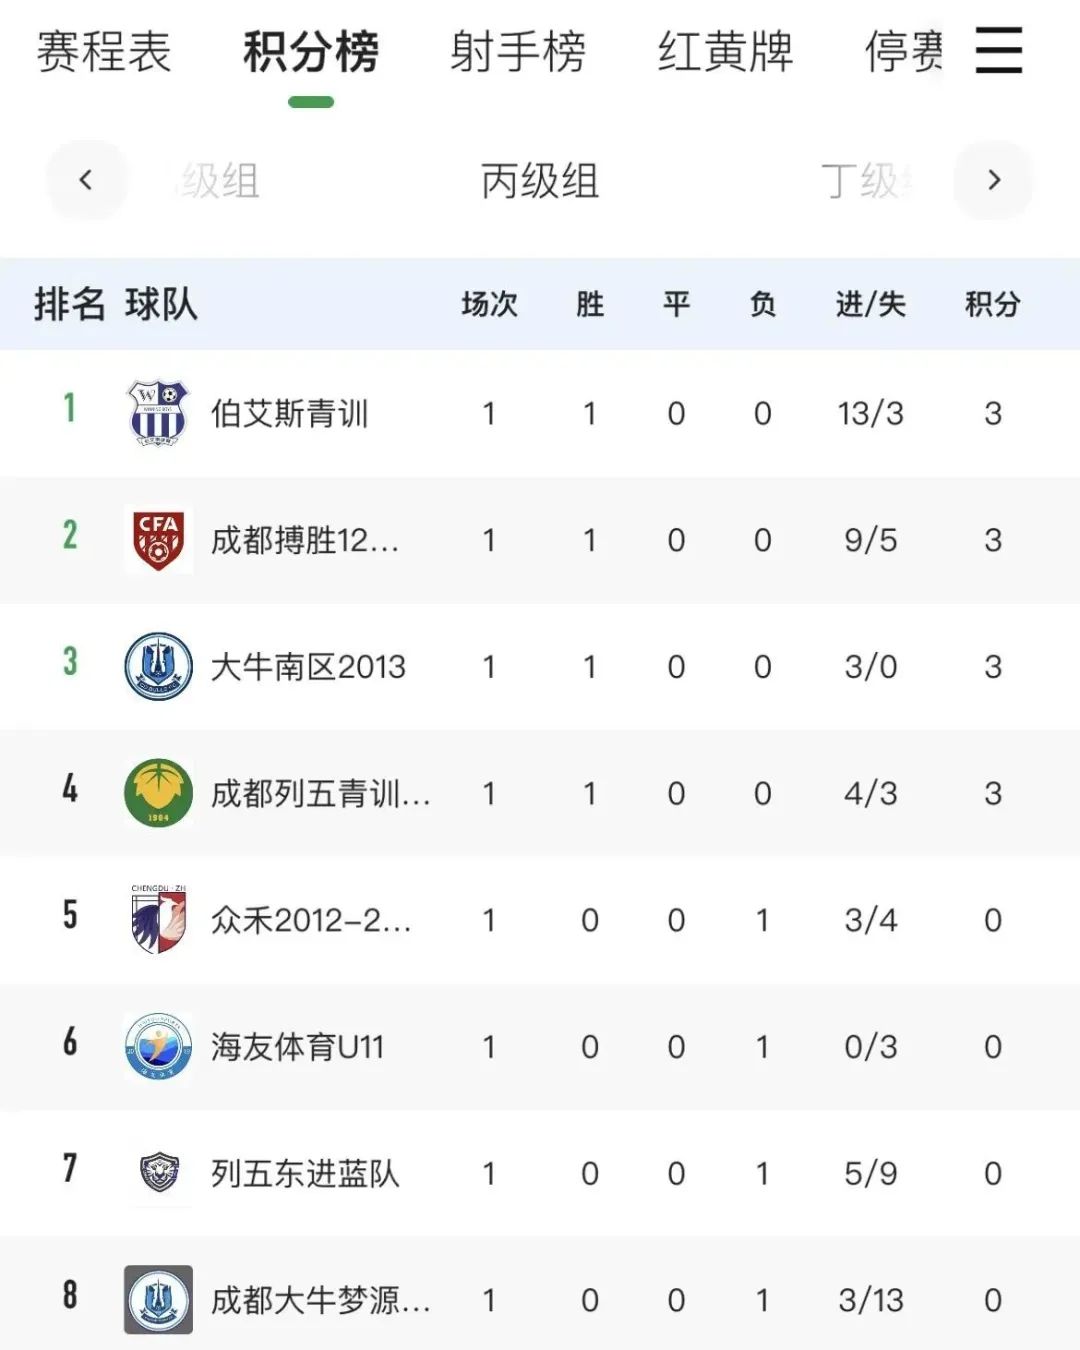Go to next group with right chevron
This screenshot has height=1350, width=1080.
coord(993,180)
